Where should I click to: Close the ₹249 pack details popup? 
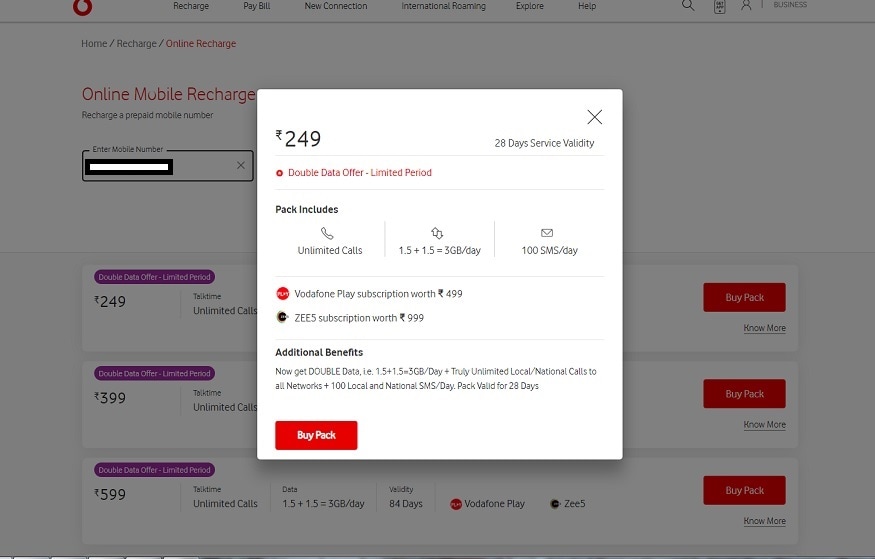pos(595,117)
